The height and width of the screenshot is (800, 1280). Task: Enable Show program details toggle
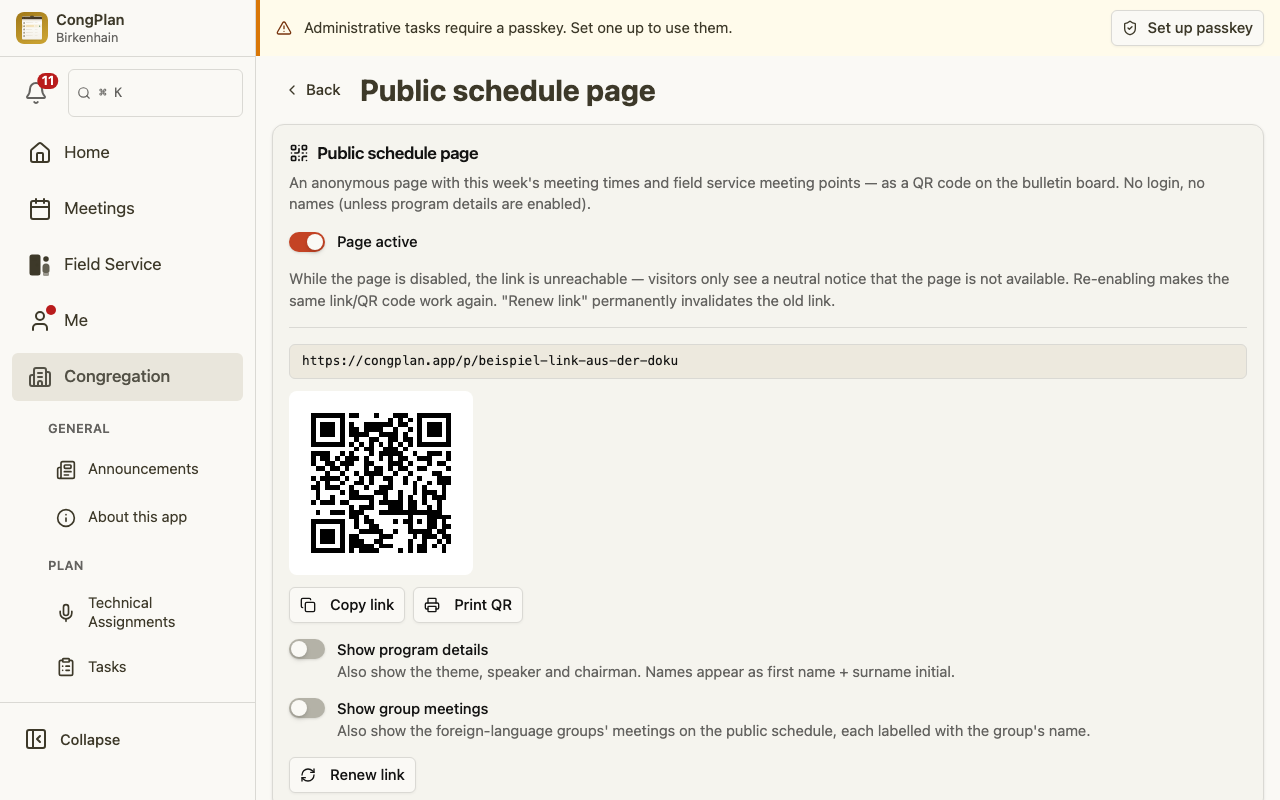(x=307, y=650)
